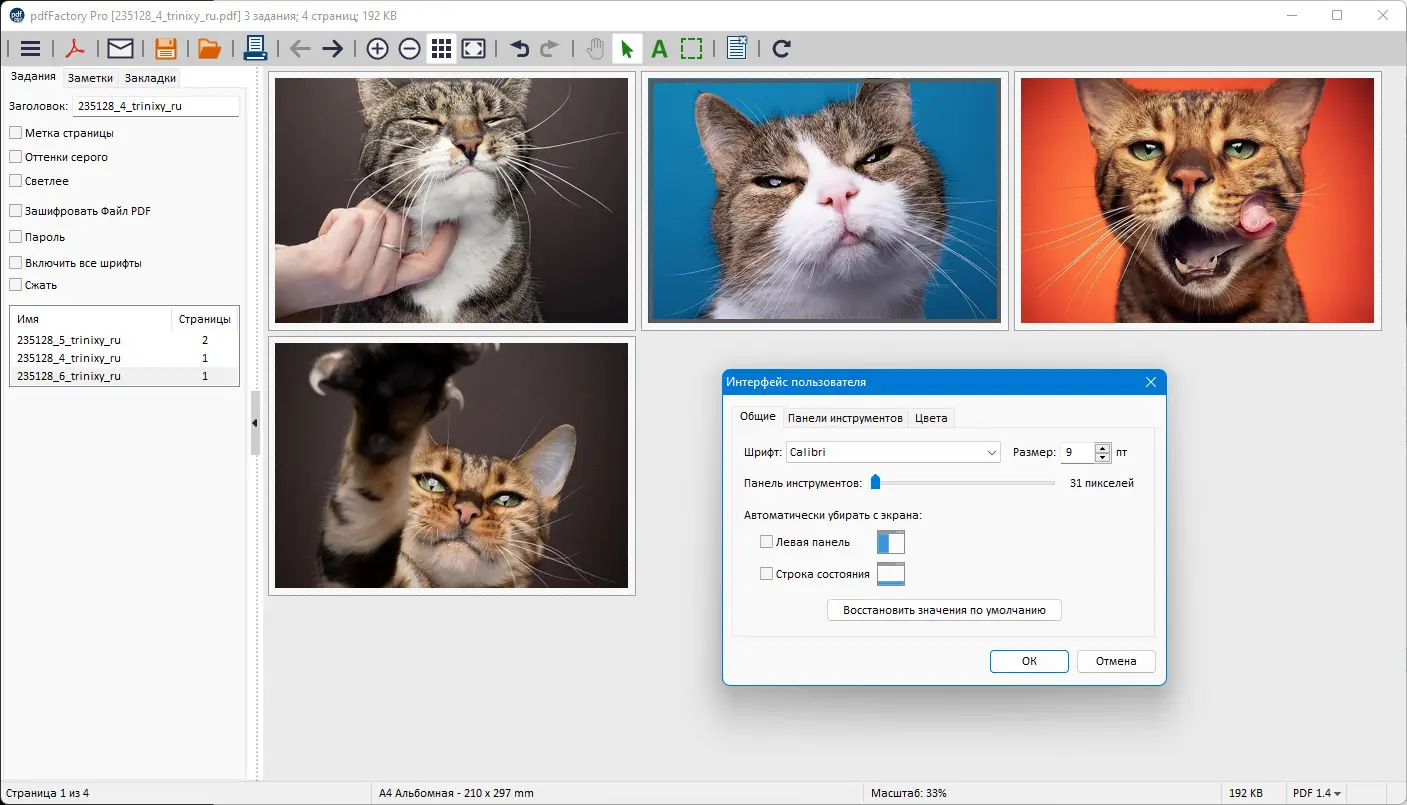
Task: Switch to the Заметки tab
Action: (x=90, y=78)
